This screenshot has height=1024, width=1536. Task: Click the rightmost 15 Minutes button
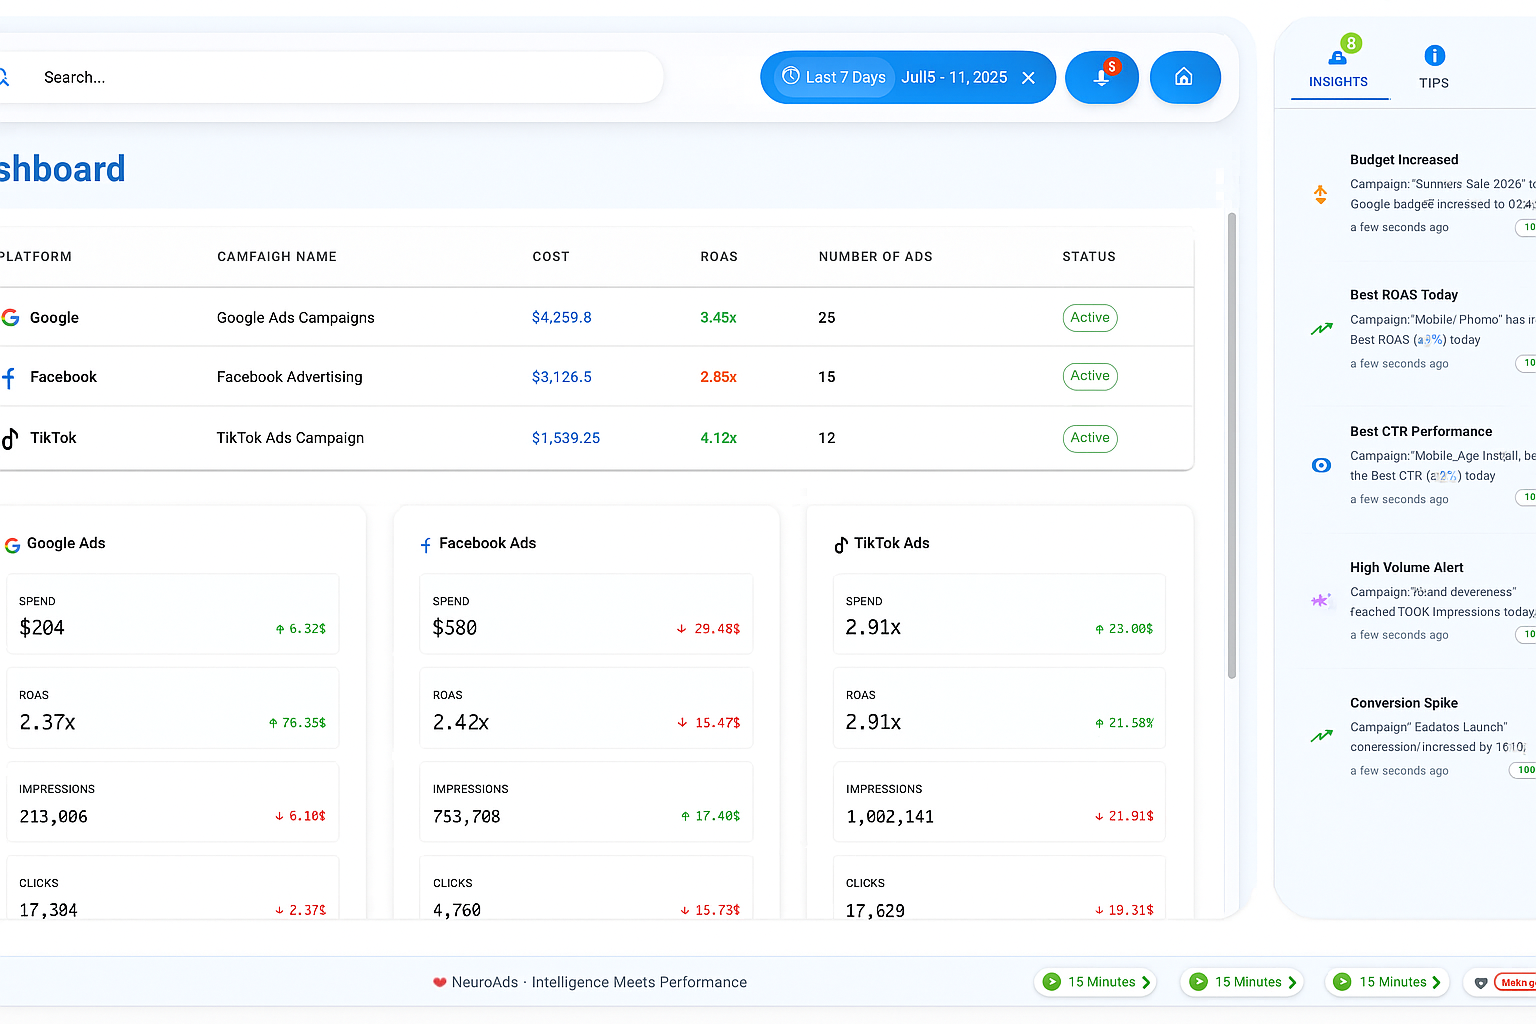click(x=1387, y=982)
